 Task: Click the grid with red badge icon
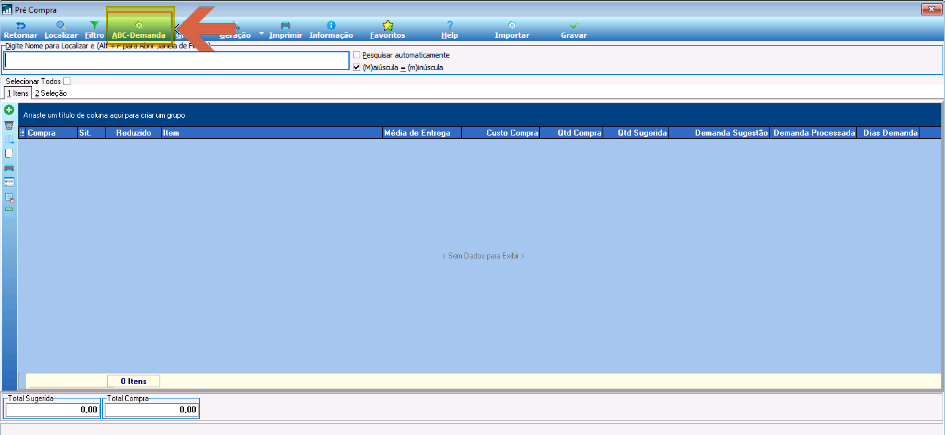coord(9,196)
